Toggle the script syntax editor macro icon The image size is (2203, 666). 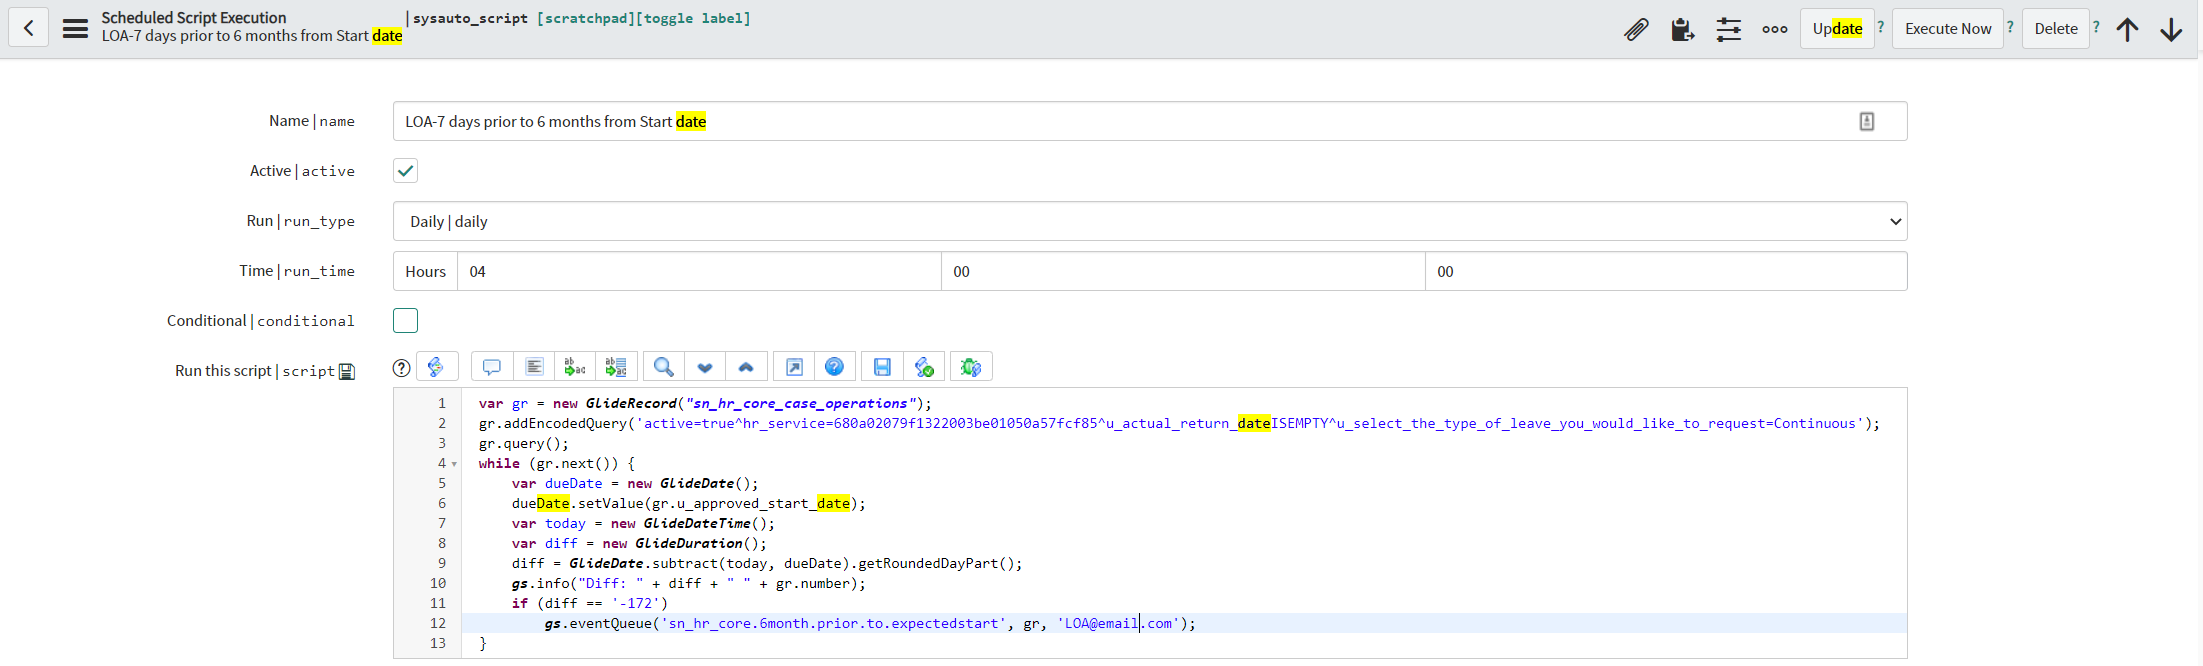pyautogui.click(x=436, y=367)
